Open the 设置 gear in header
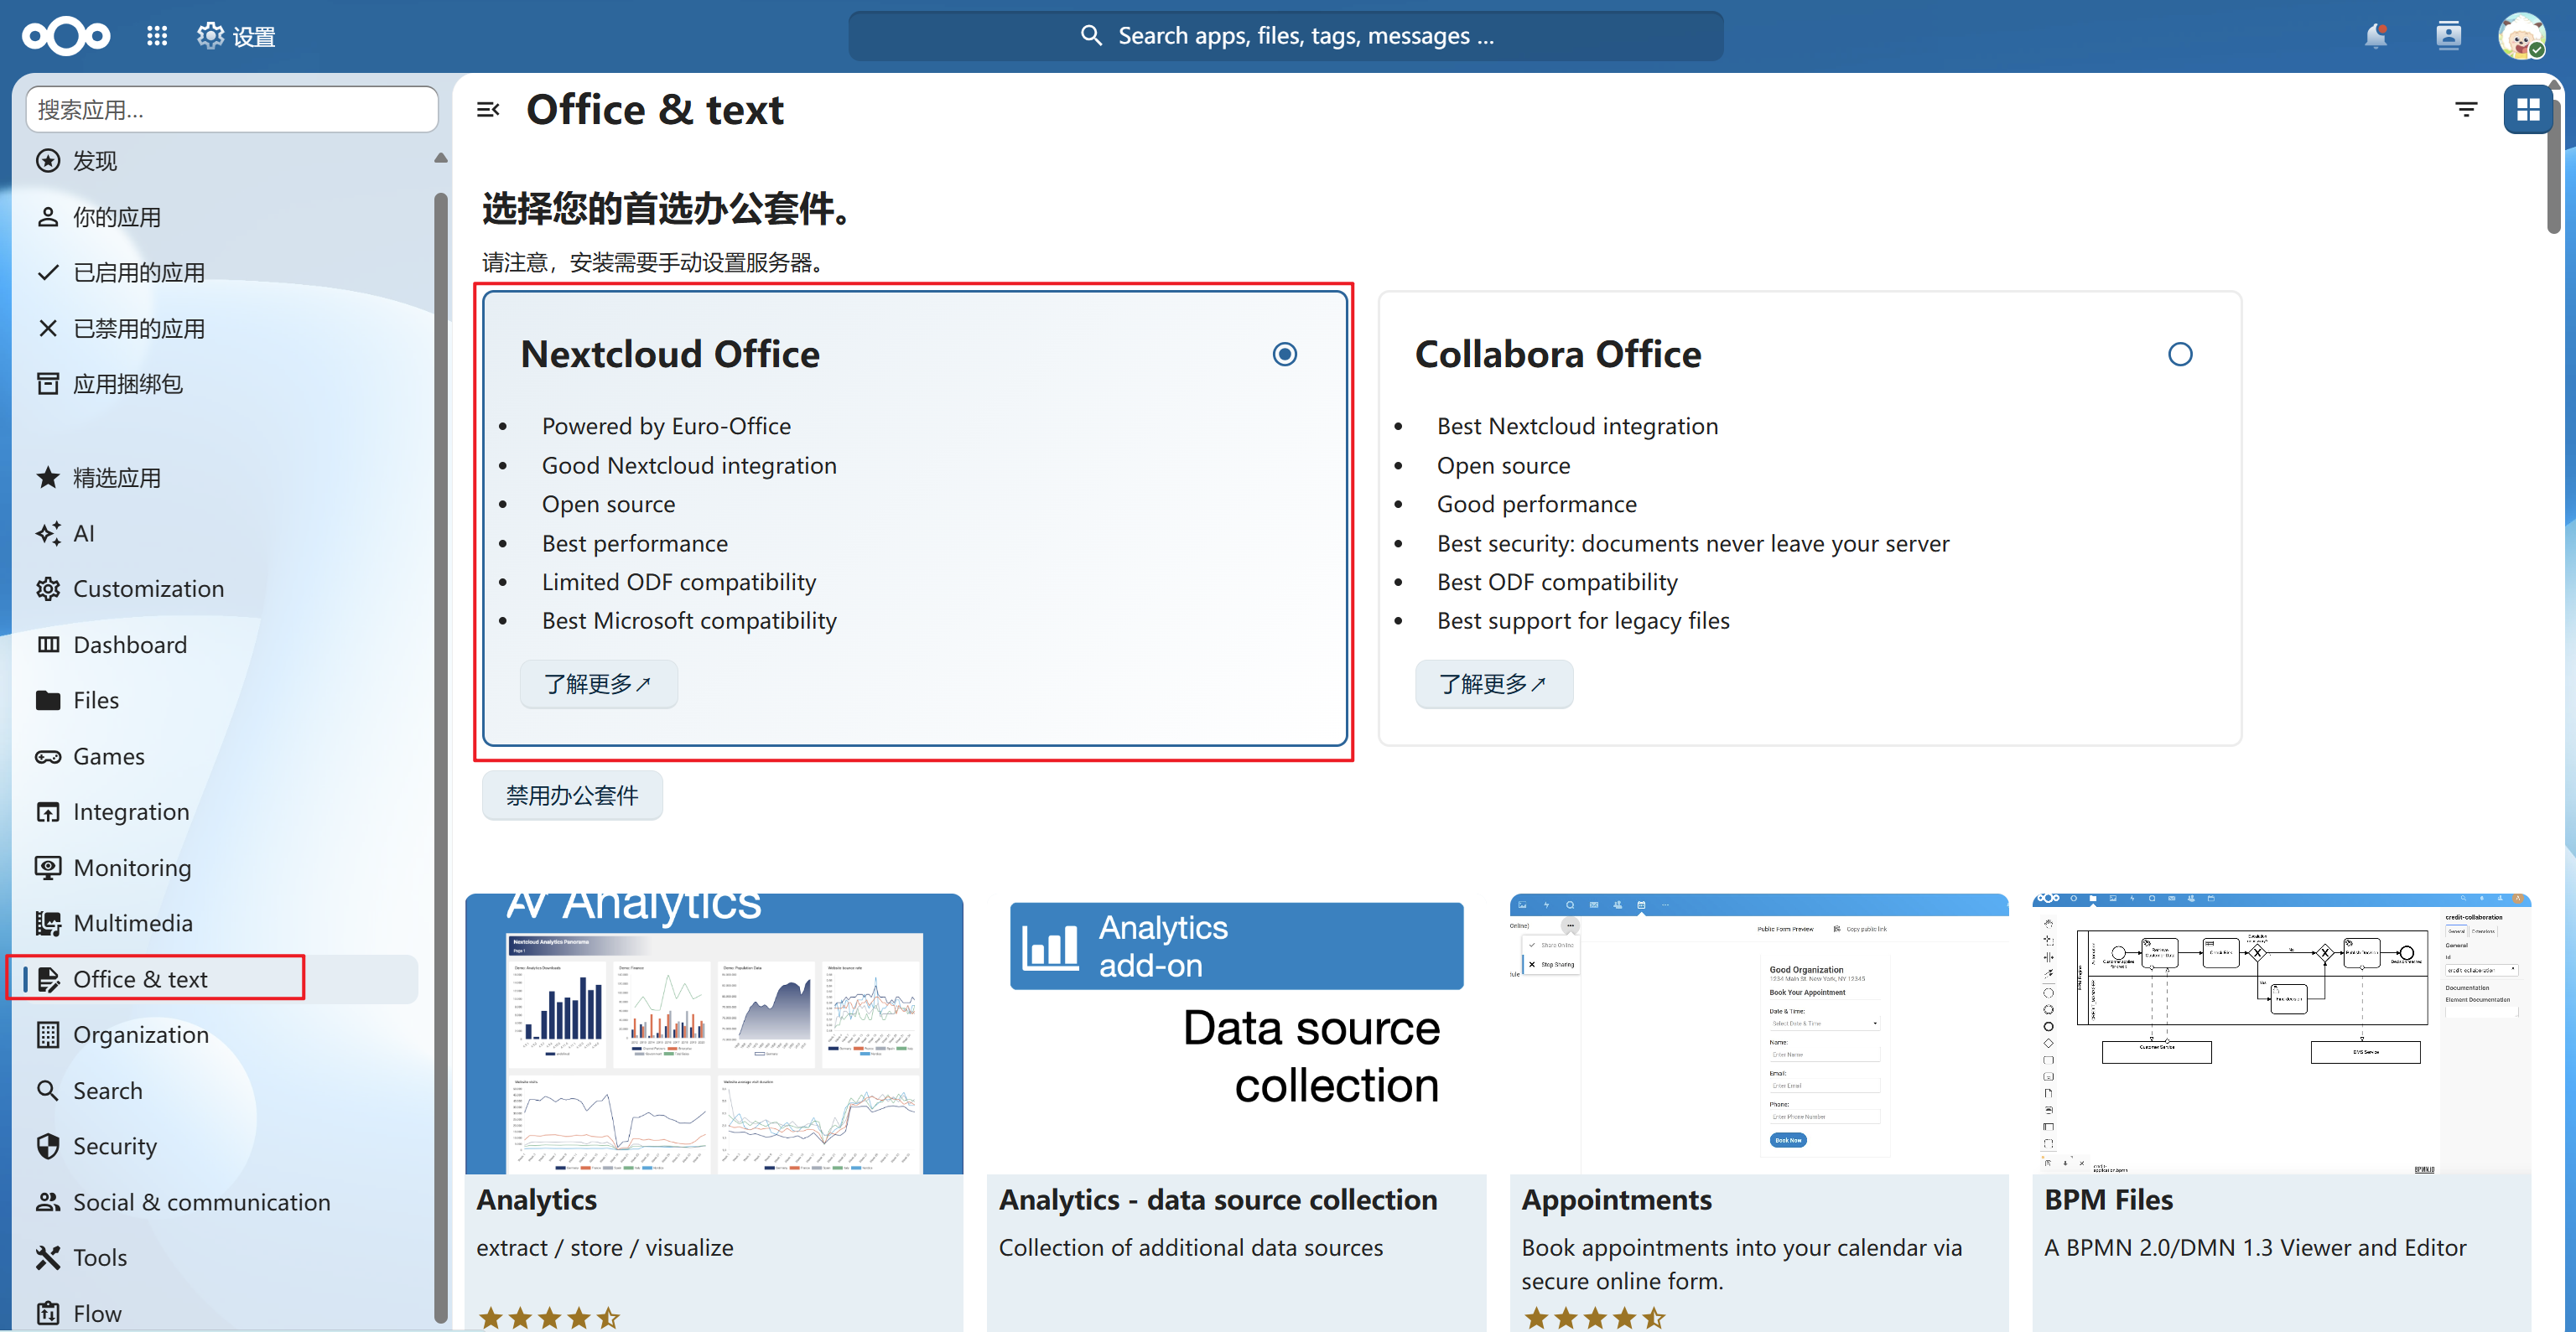2576x1332 pixels. [x=236, y=36]
